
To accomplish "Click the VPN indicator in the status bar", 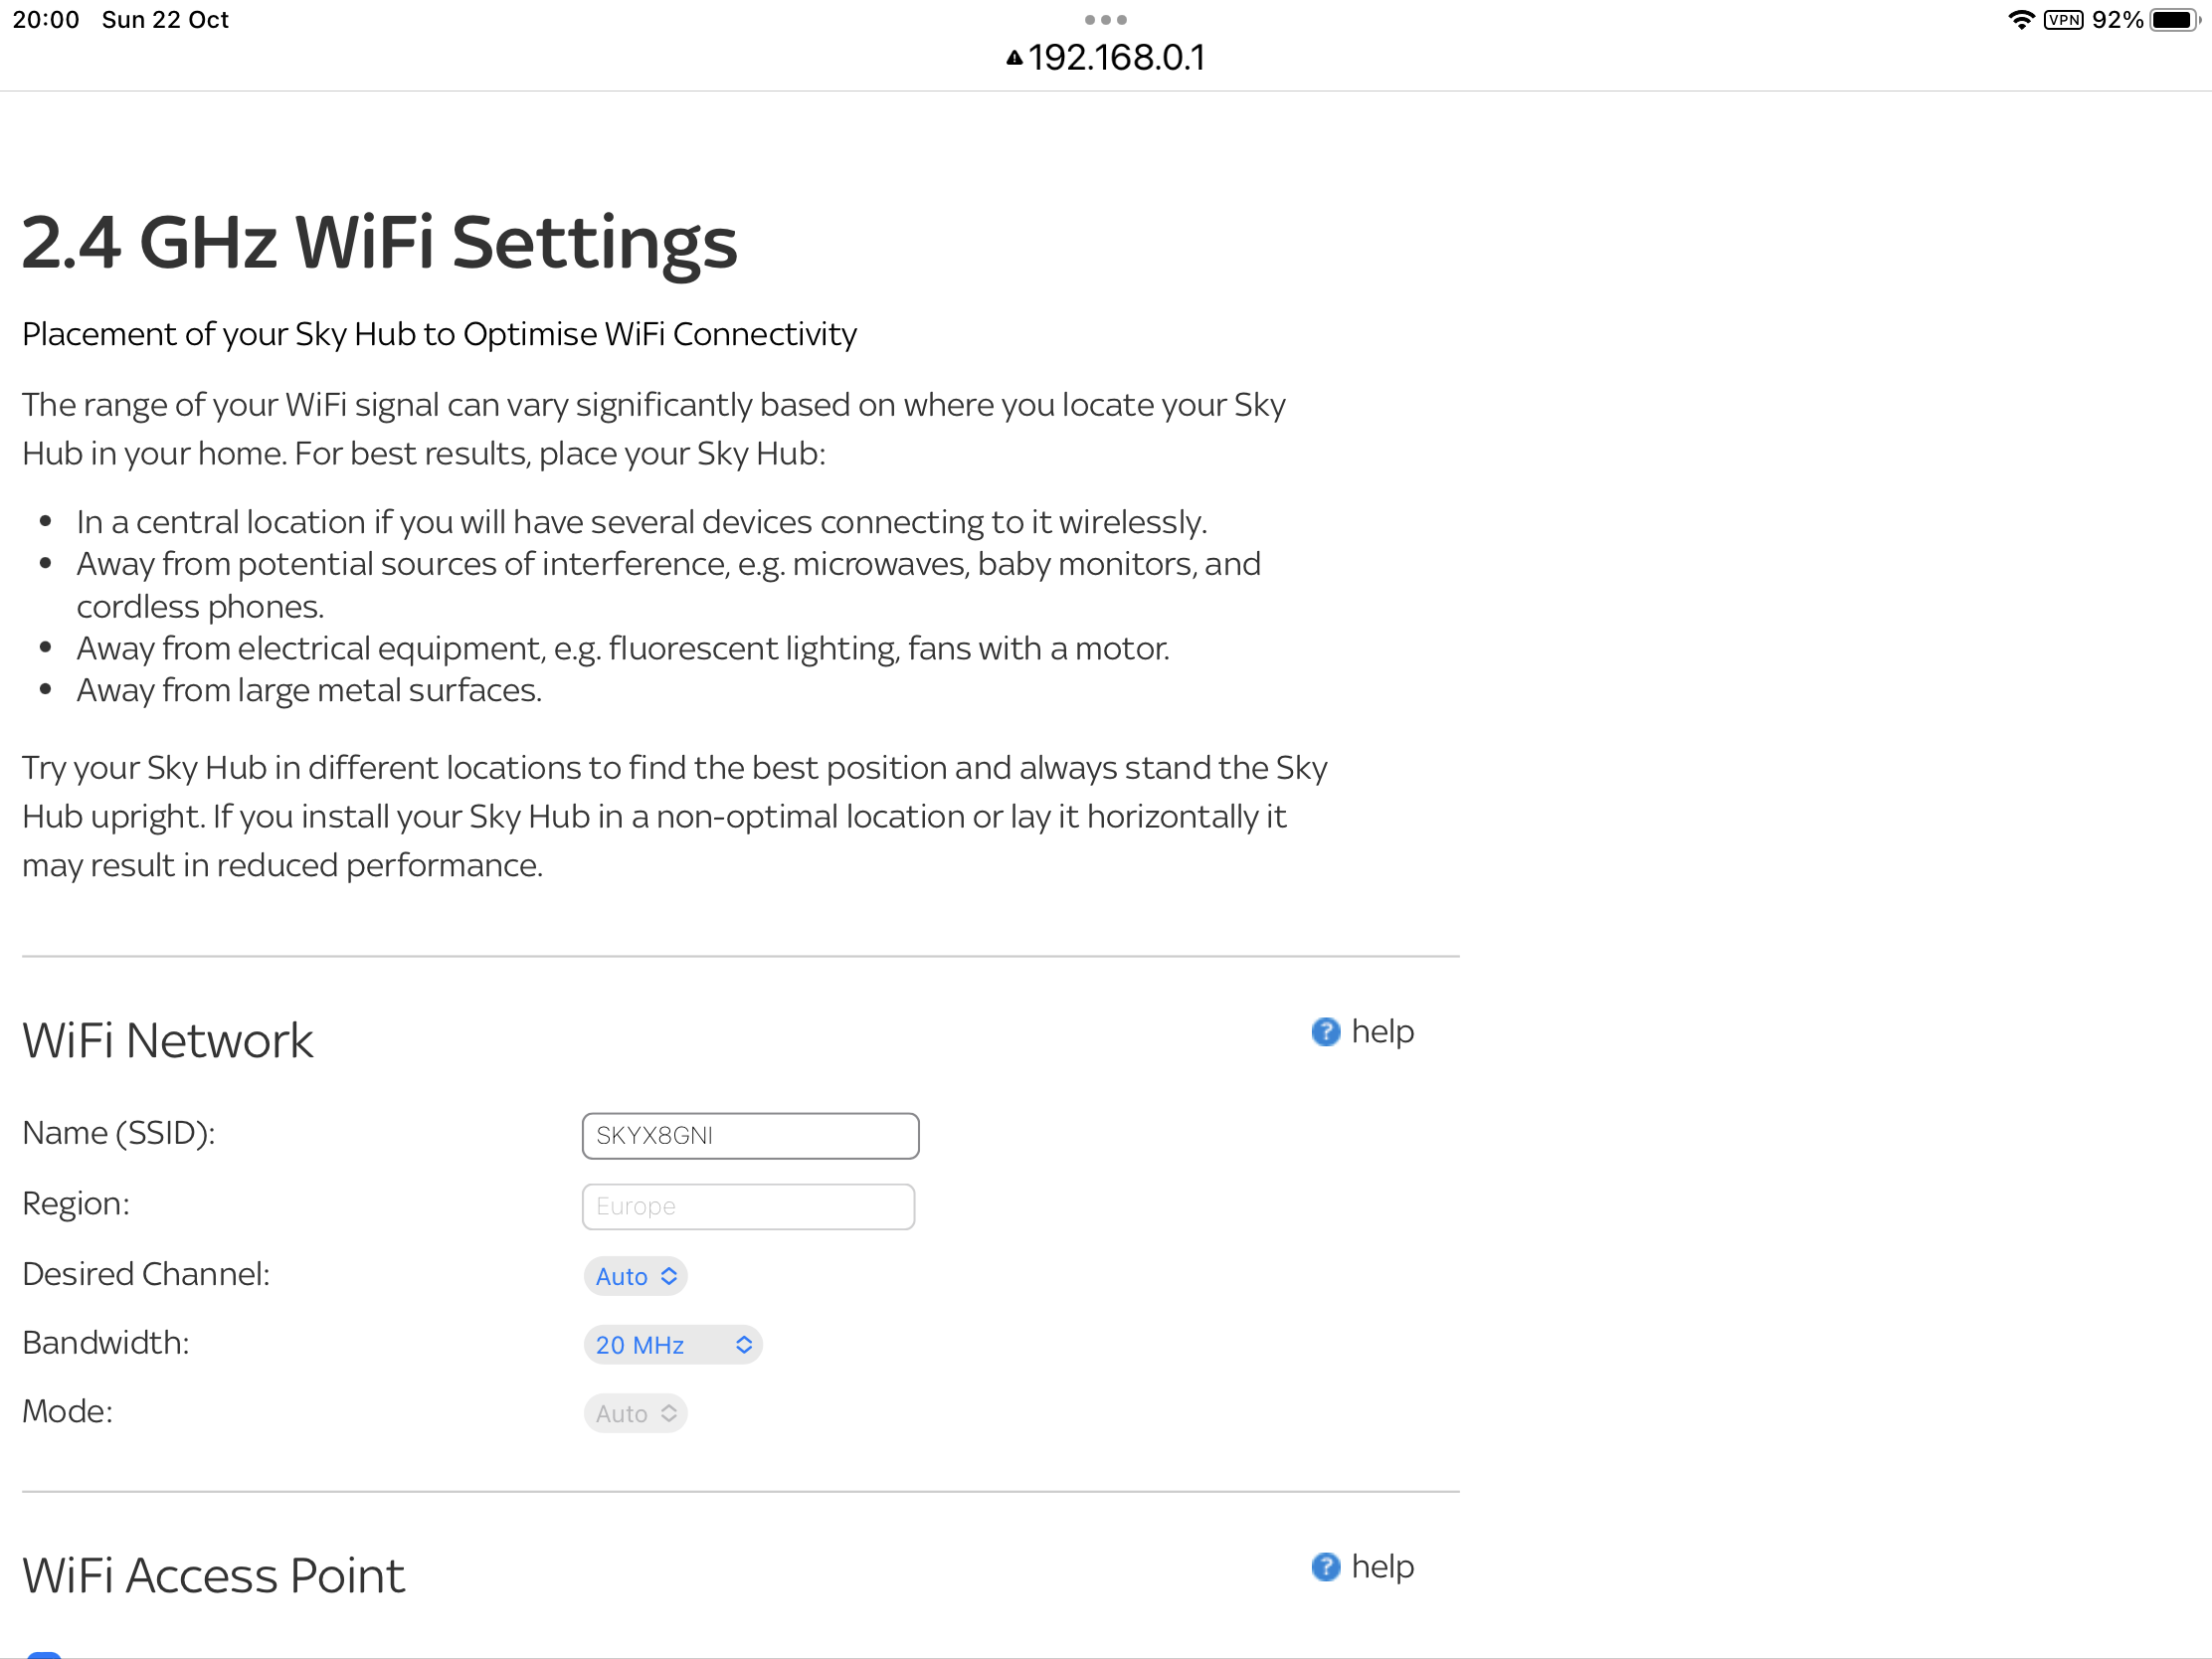I will pyautogui.click(x=2064, y=18).
